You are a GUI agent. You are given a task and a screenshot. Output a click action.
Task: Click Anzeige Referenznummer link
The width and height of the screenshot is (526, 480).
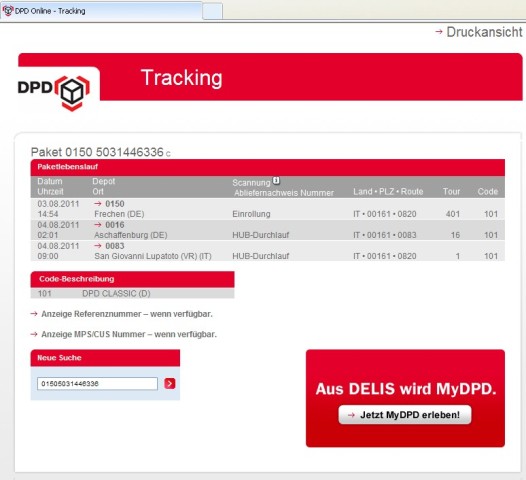coord(127,314)
